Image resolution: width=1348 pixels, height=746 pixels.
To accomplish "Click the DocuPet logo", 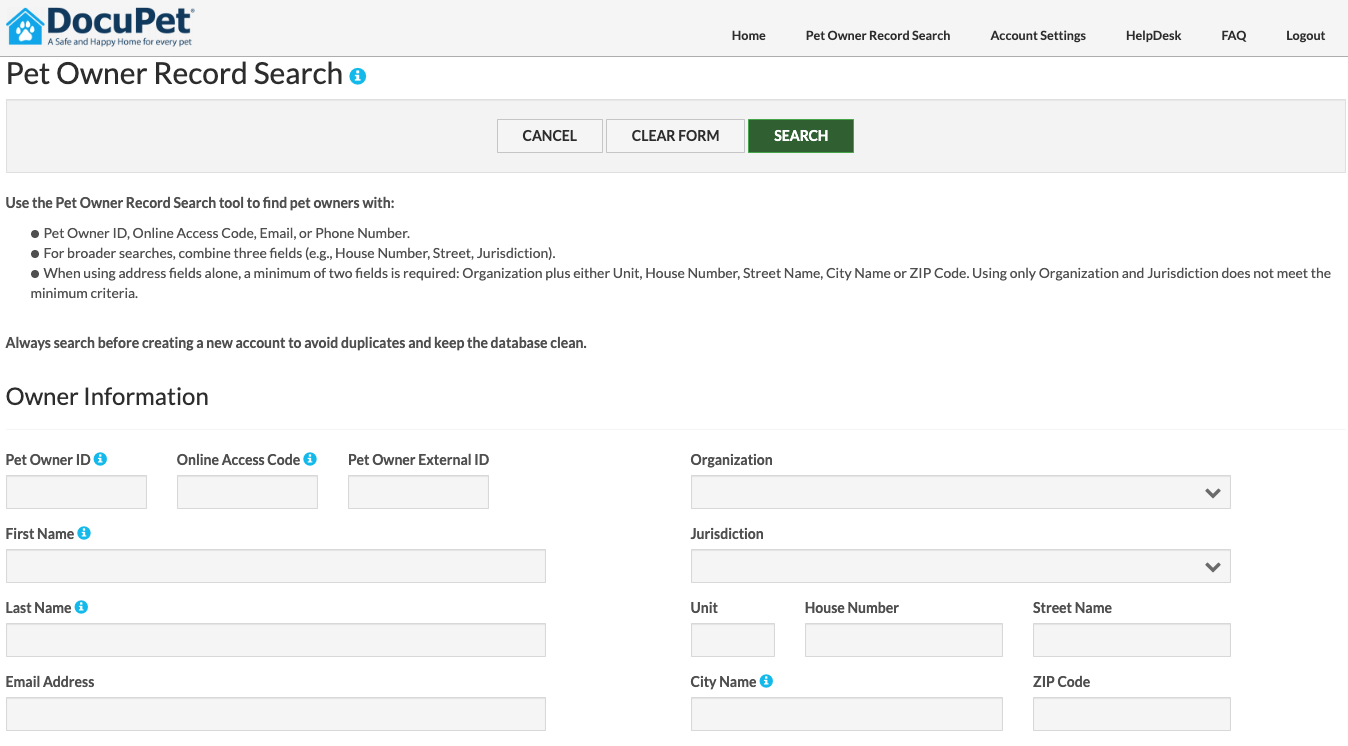I will (100, 28).
